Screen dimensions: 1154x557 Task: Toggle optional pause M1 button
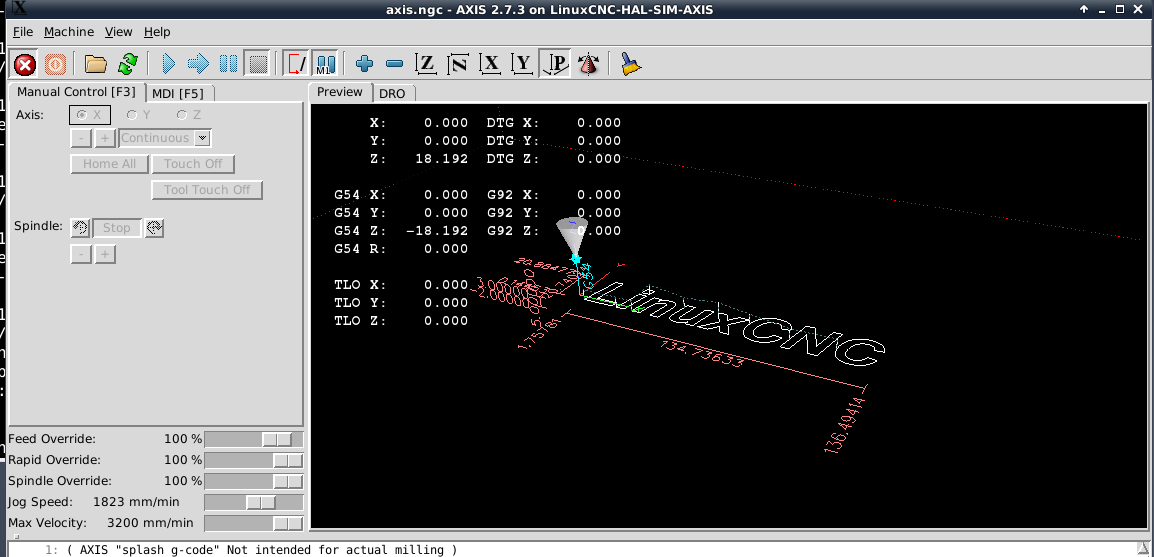pos(325,64)
